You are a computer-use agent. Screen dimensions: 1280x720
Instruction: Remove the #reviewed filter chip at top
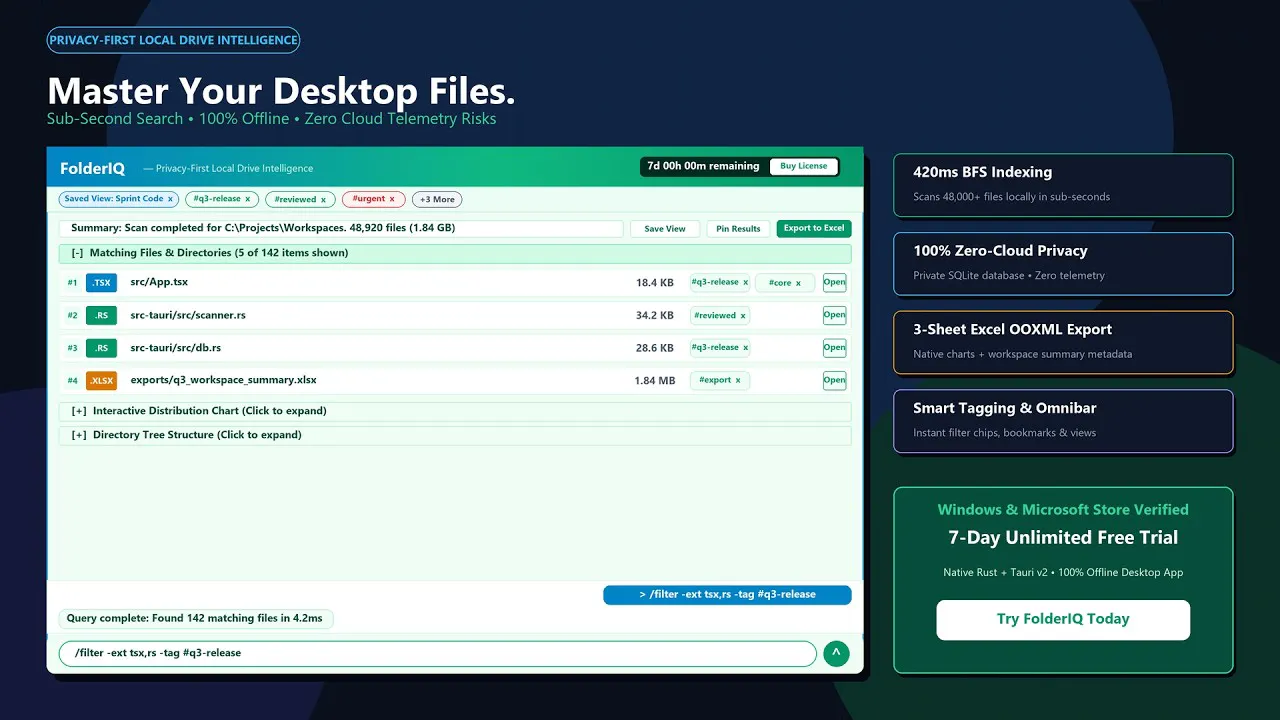(x=323, y=200)
